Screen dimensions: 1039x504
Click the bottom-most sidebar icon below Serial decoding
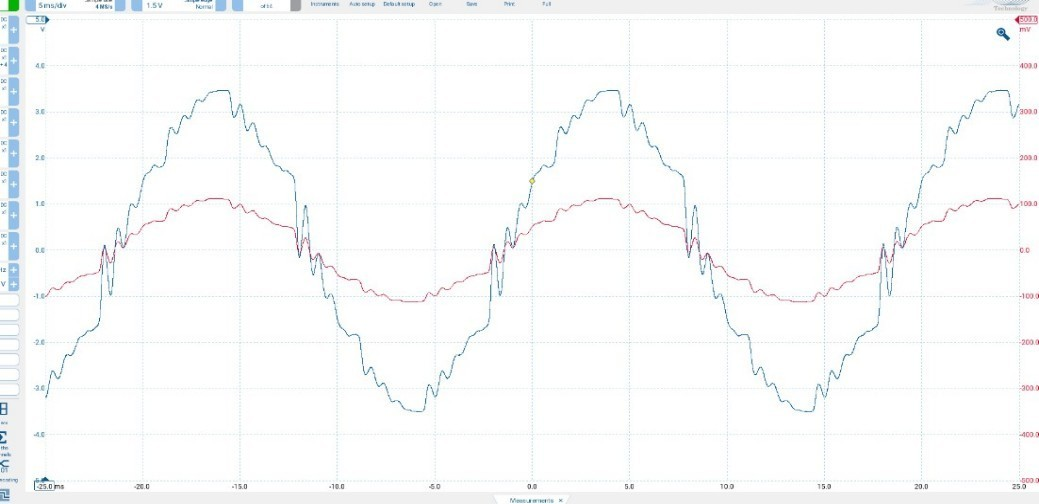(5, 495)
